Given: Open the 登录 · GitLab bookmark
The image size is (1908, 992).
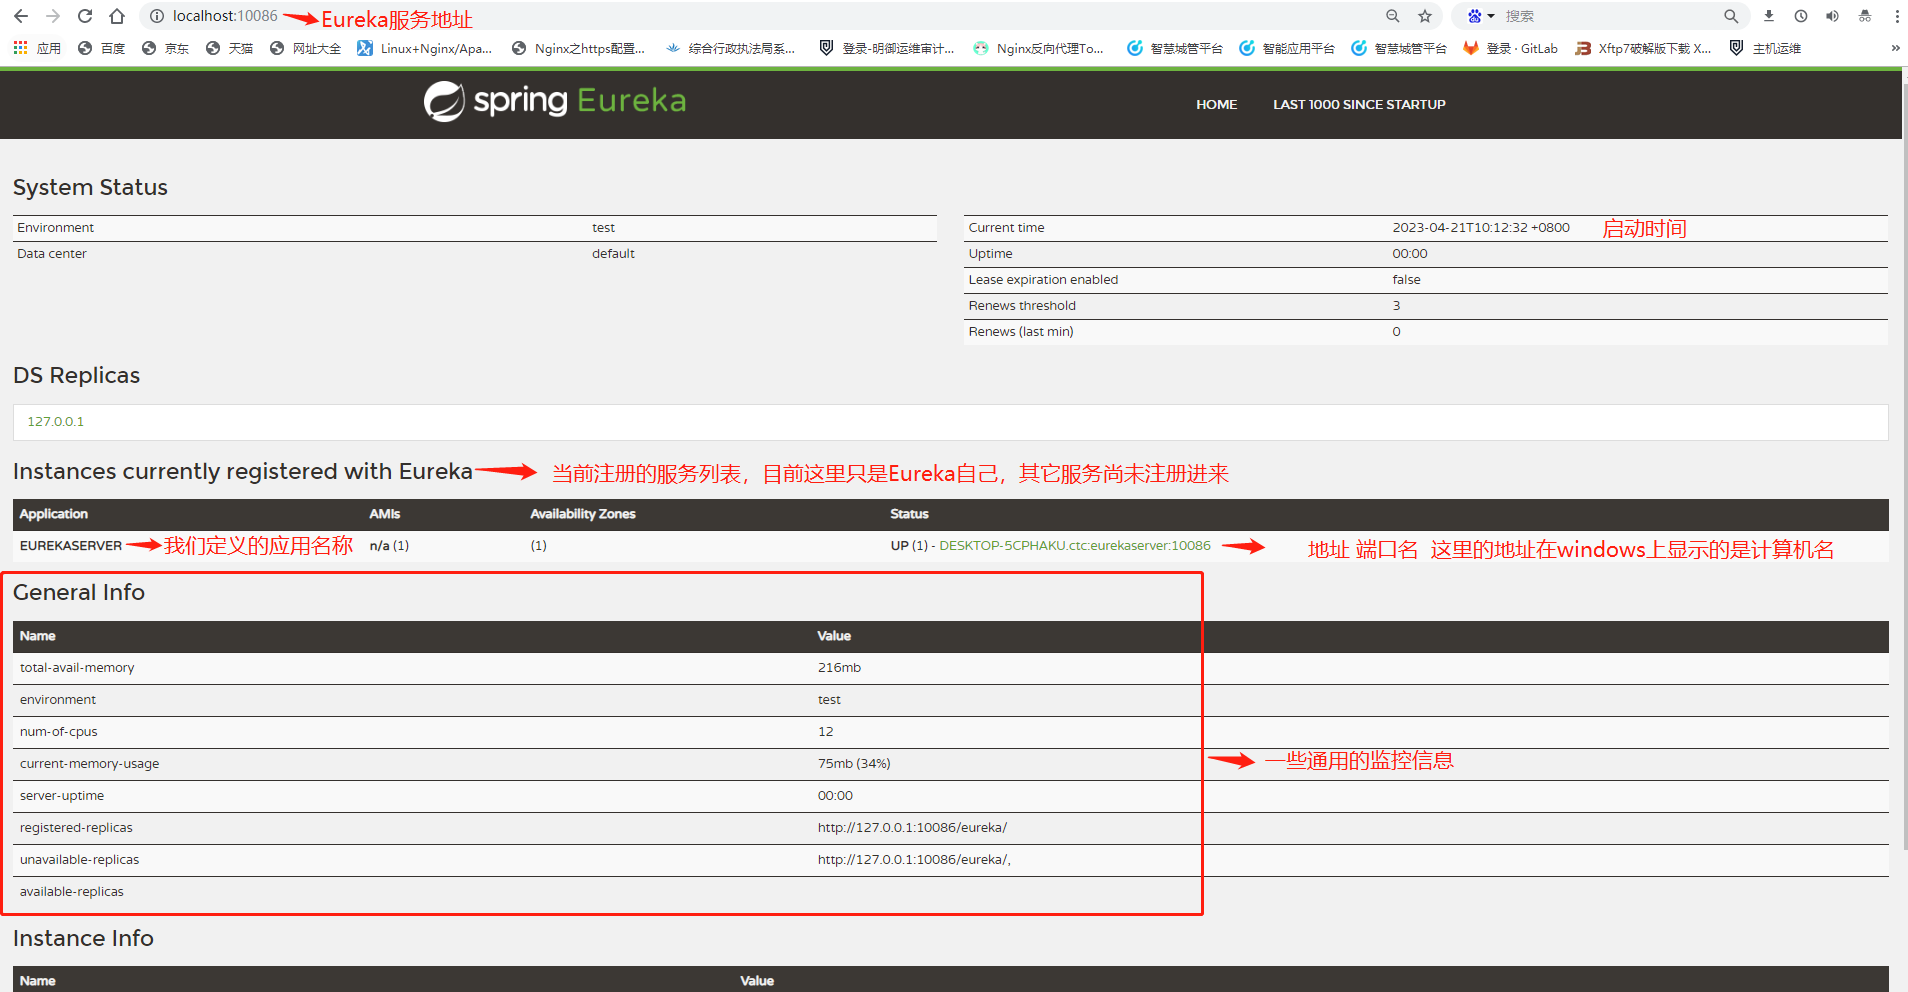Looking at the screenshot, I should [x=1510, y=48].
